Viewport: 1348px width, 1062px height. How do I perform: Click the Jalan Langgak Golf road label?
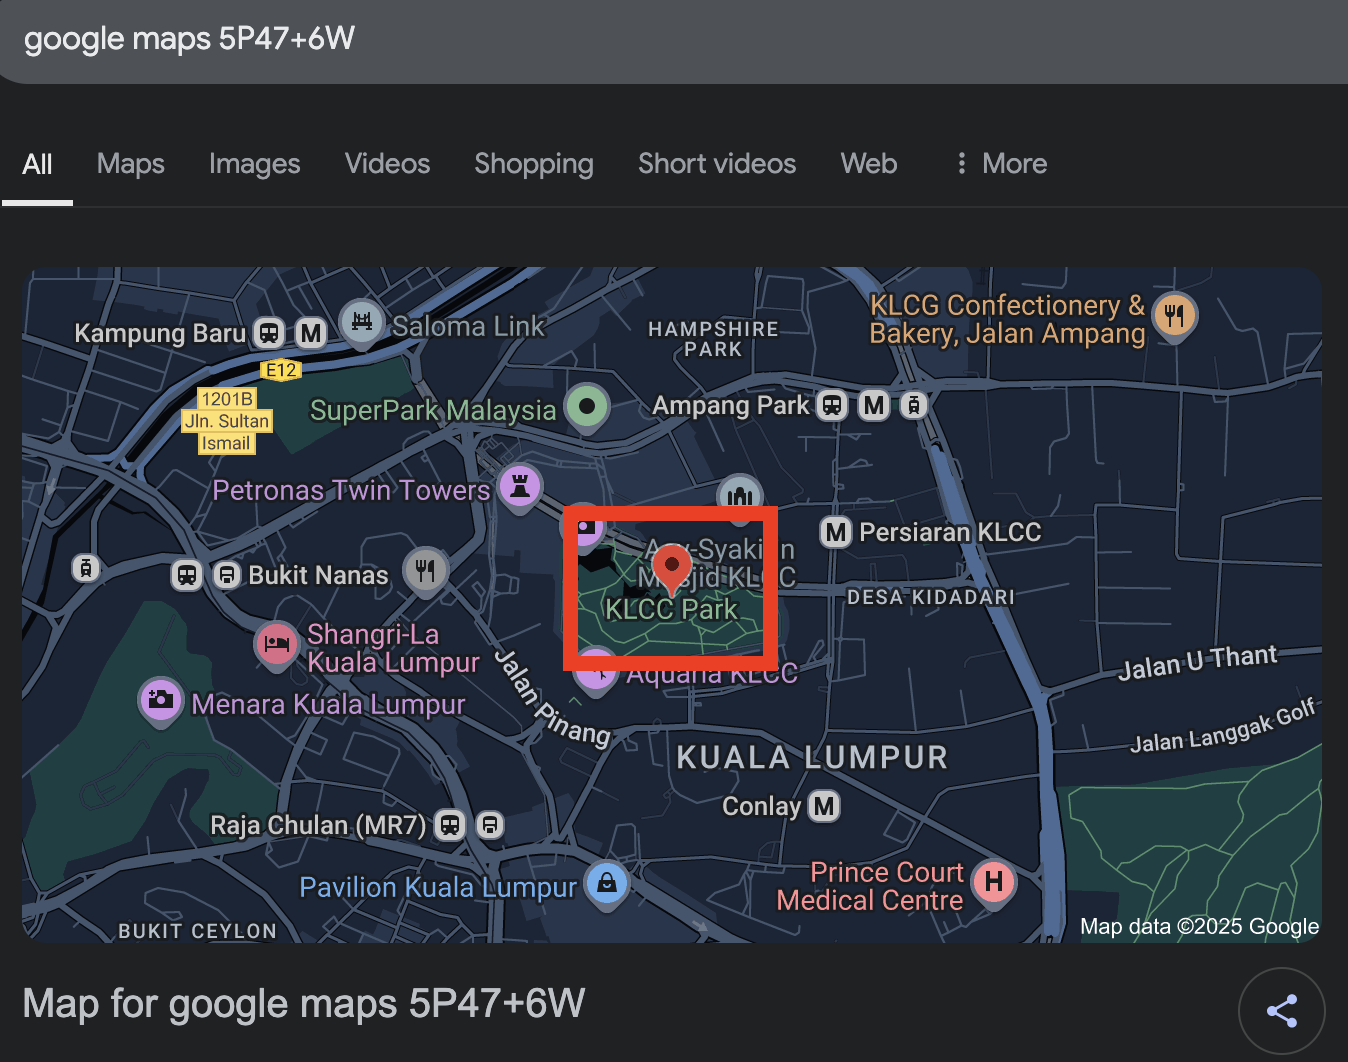coord(1223,727)
